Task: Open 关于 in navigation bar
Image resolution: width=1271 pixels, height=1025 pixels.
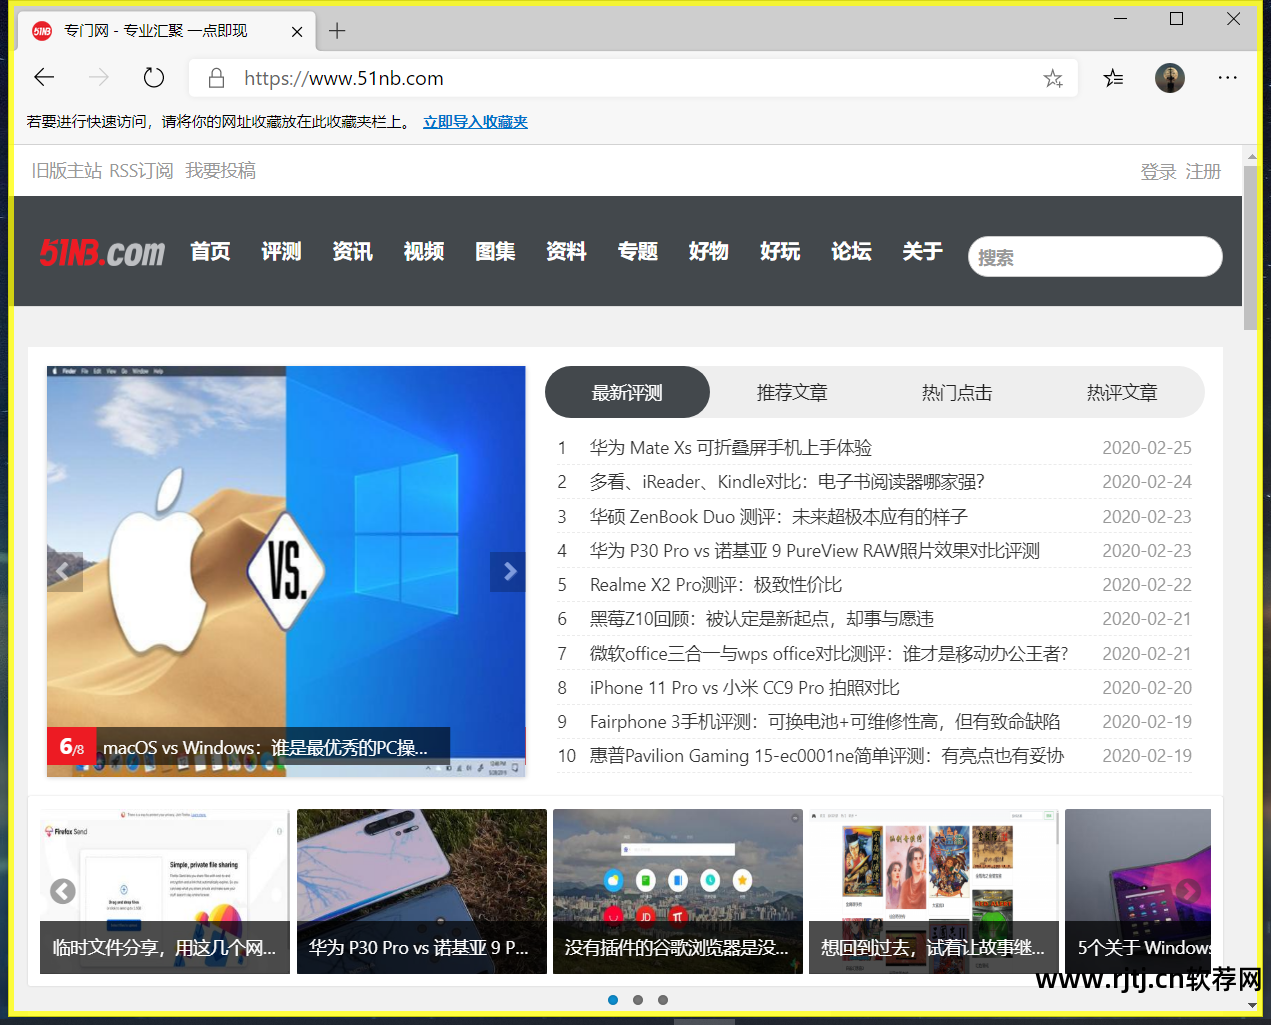Action: [923, 252]
